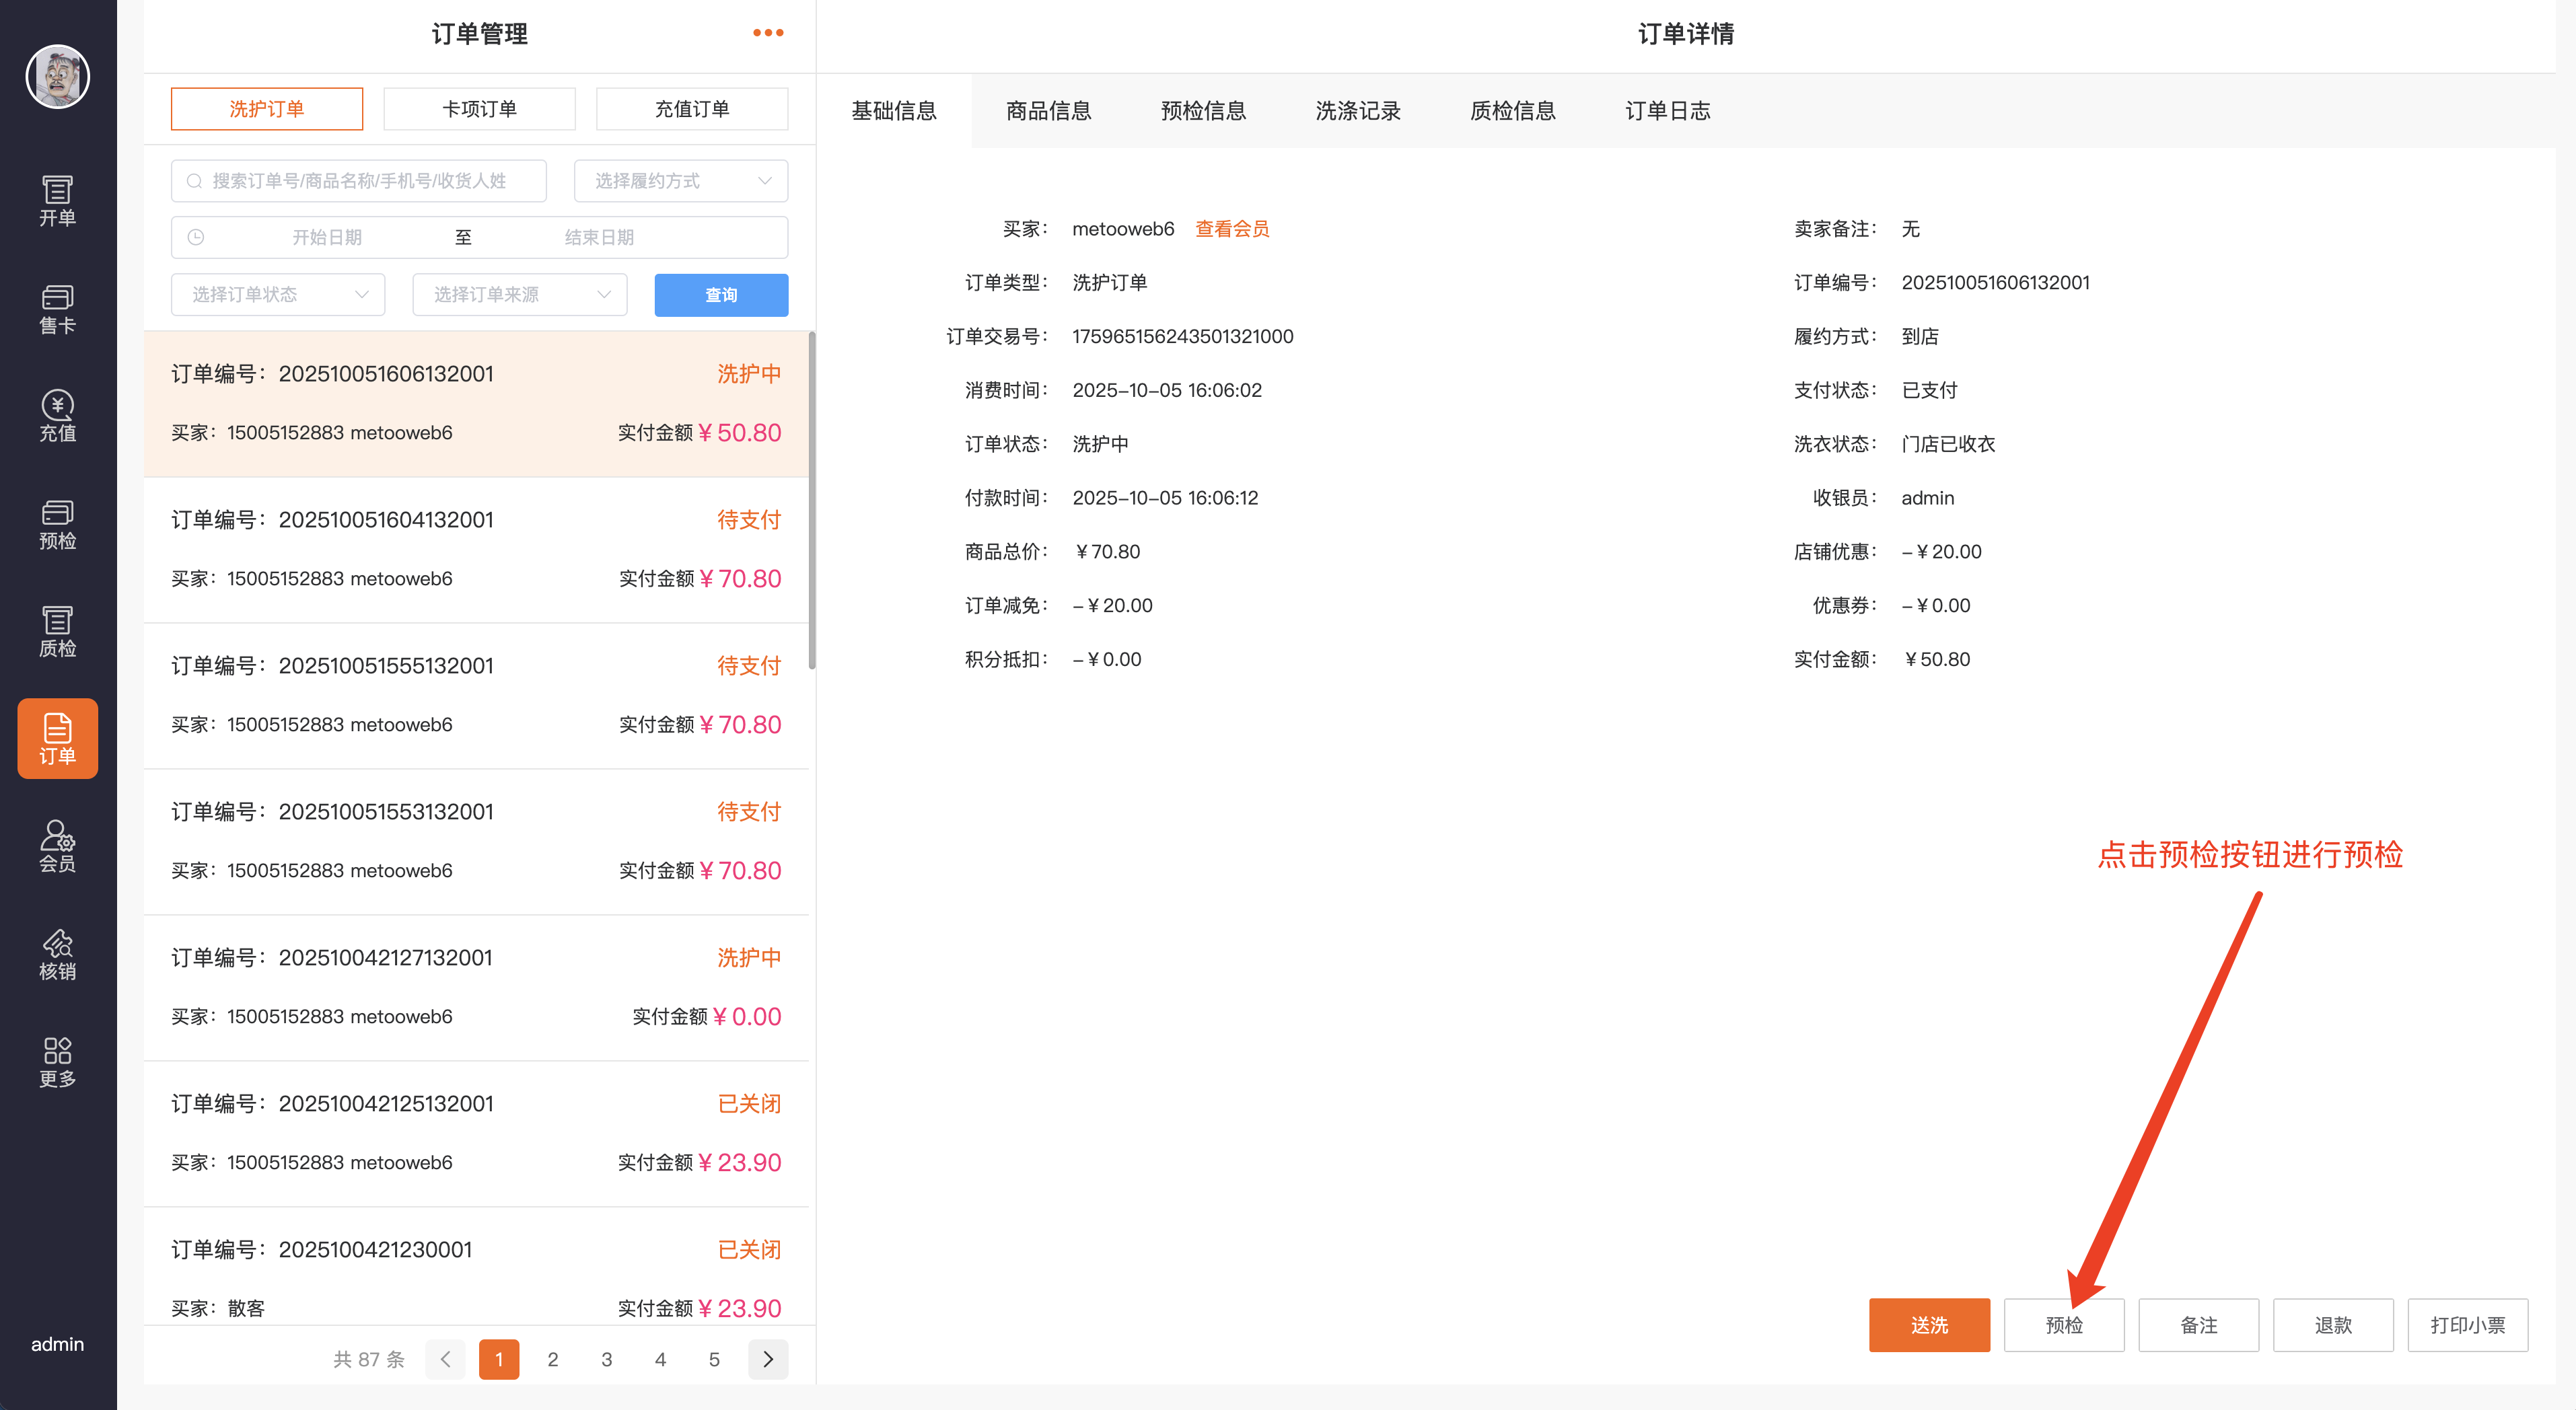This screenshot has width=2576, height=1410.
Task: Click the orange three-dots menu icon
Action: click(767, 33)
